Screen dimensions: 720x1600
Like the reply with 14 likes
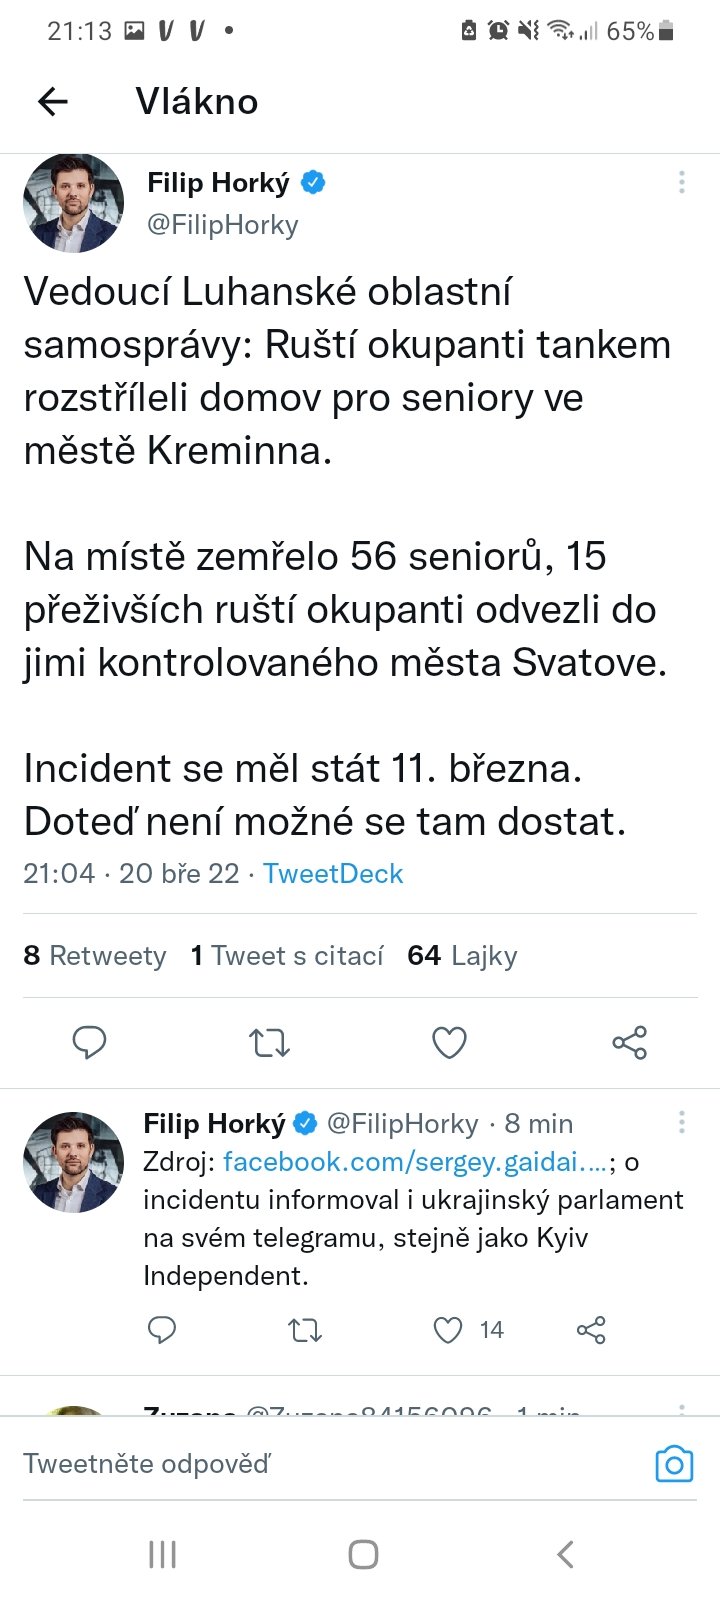(x=448, y=1330)
